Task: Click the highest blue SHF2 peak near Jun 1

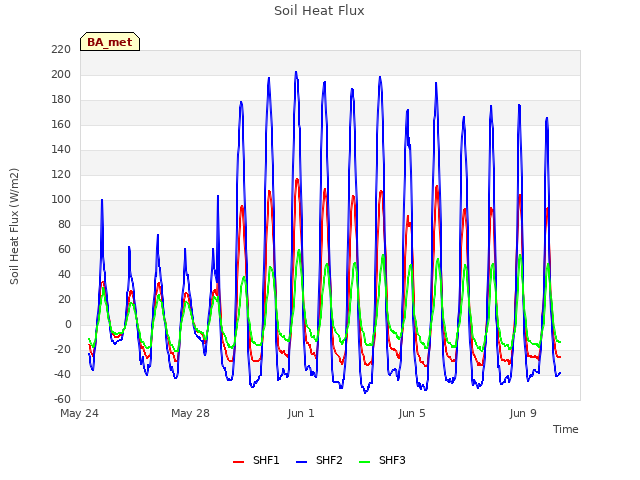Action: coord(296,73)
